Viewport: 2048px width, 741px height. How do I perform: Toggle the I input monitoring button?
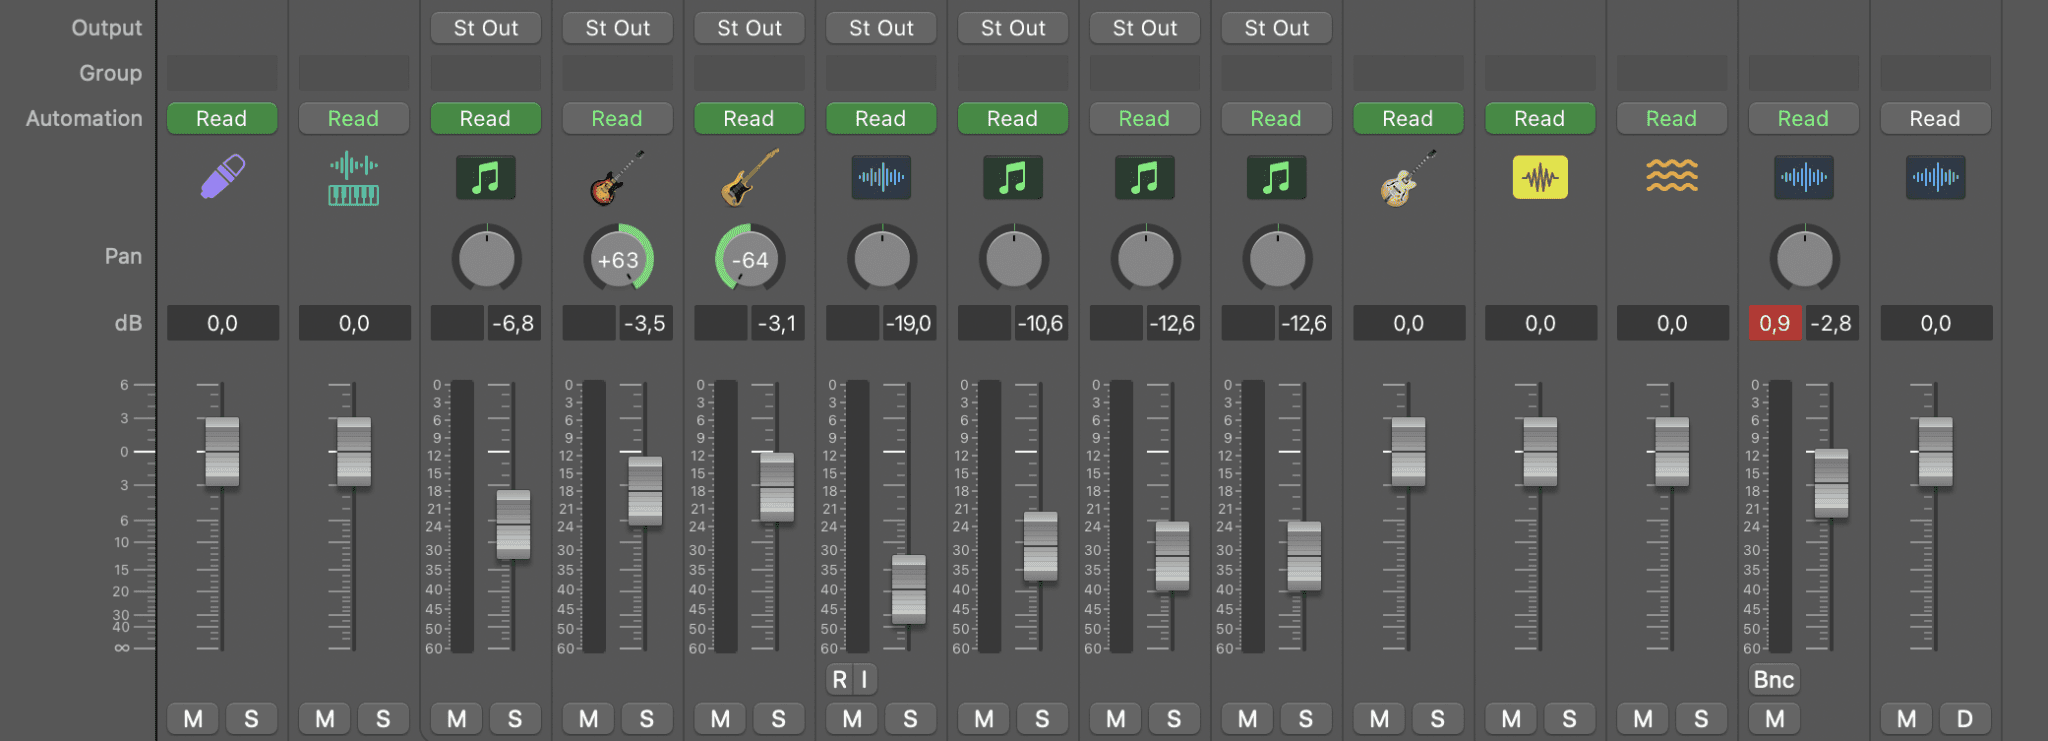[864, 680]
